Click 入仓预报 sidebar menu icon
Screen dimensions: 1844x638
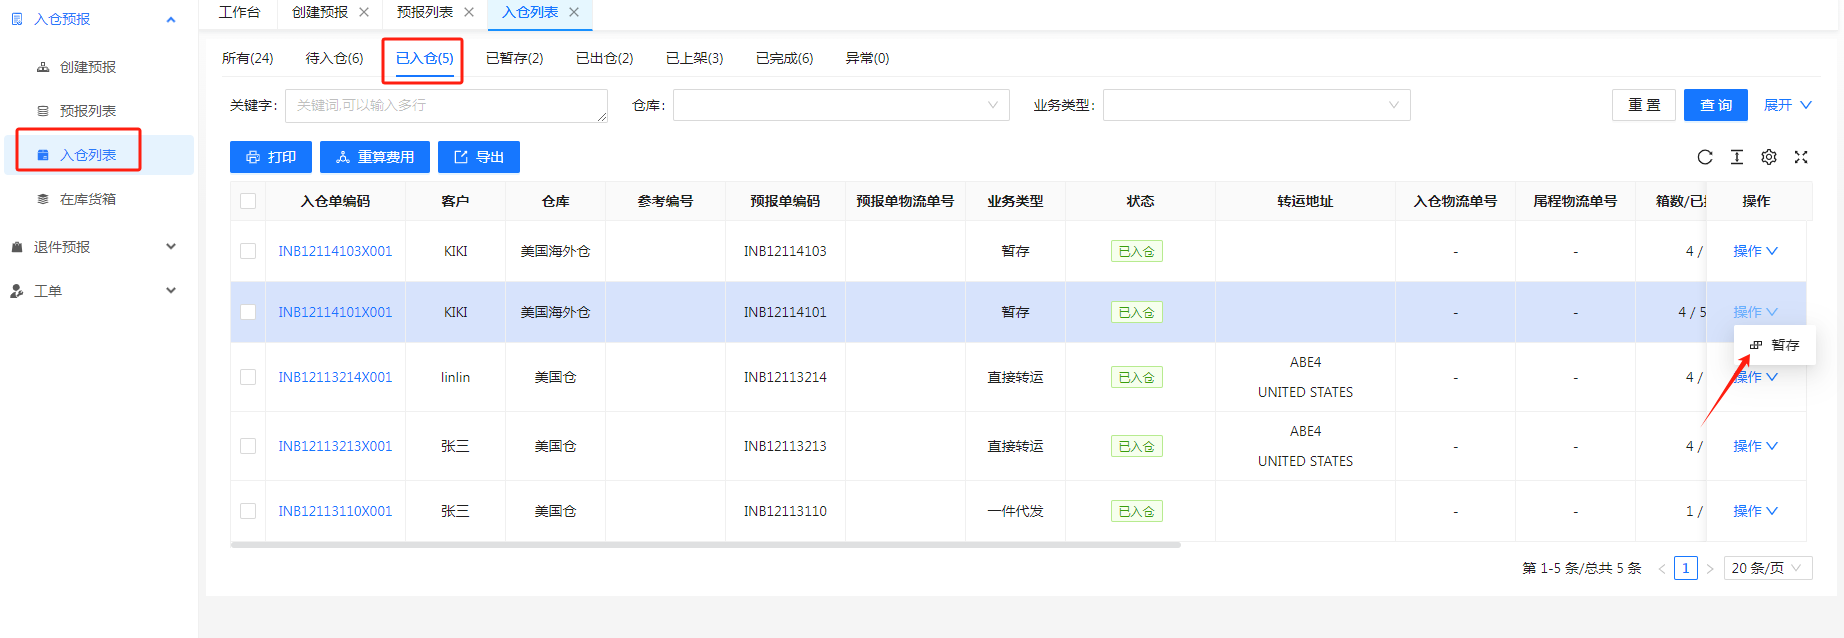pyautogui.click(x=17, y=19)
